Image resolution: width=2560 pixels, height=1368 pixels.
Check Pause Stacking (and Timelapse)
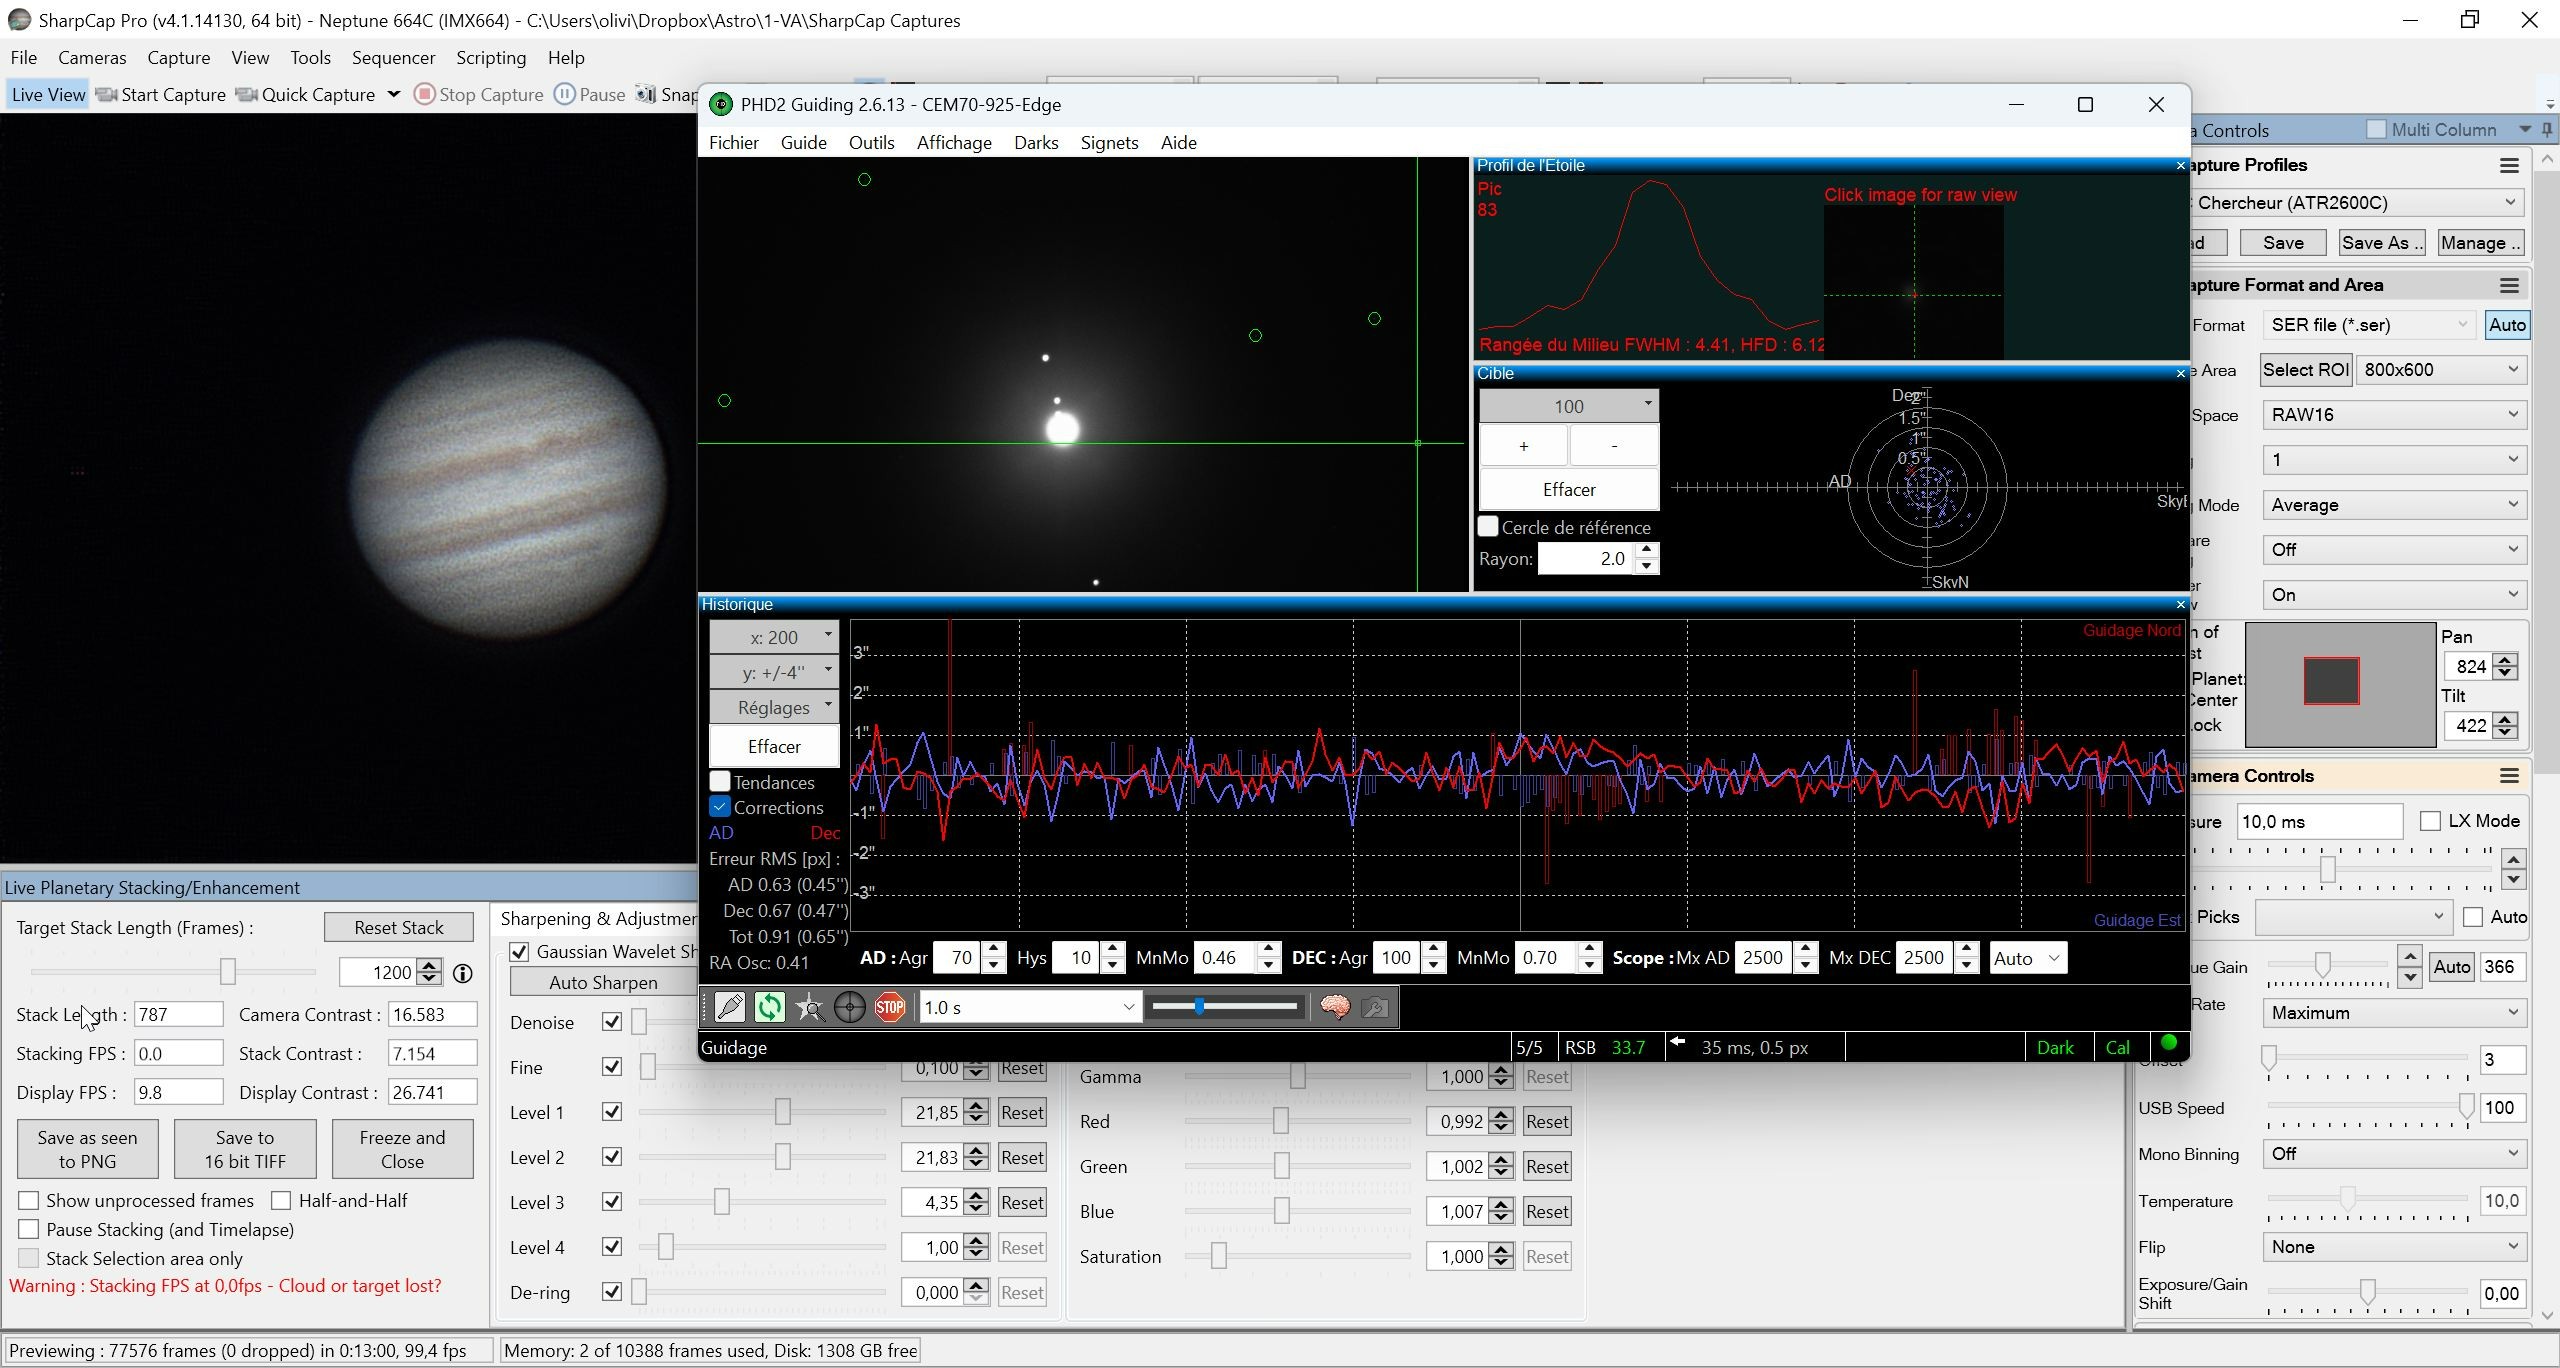point(29,1229)
